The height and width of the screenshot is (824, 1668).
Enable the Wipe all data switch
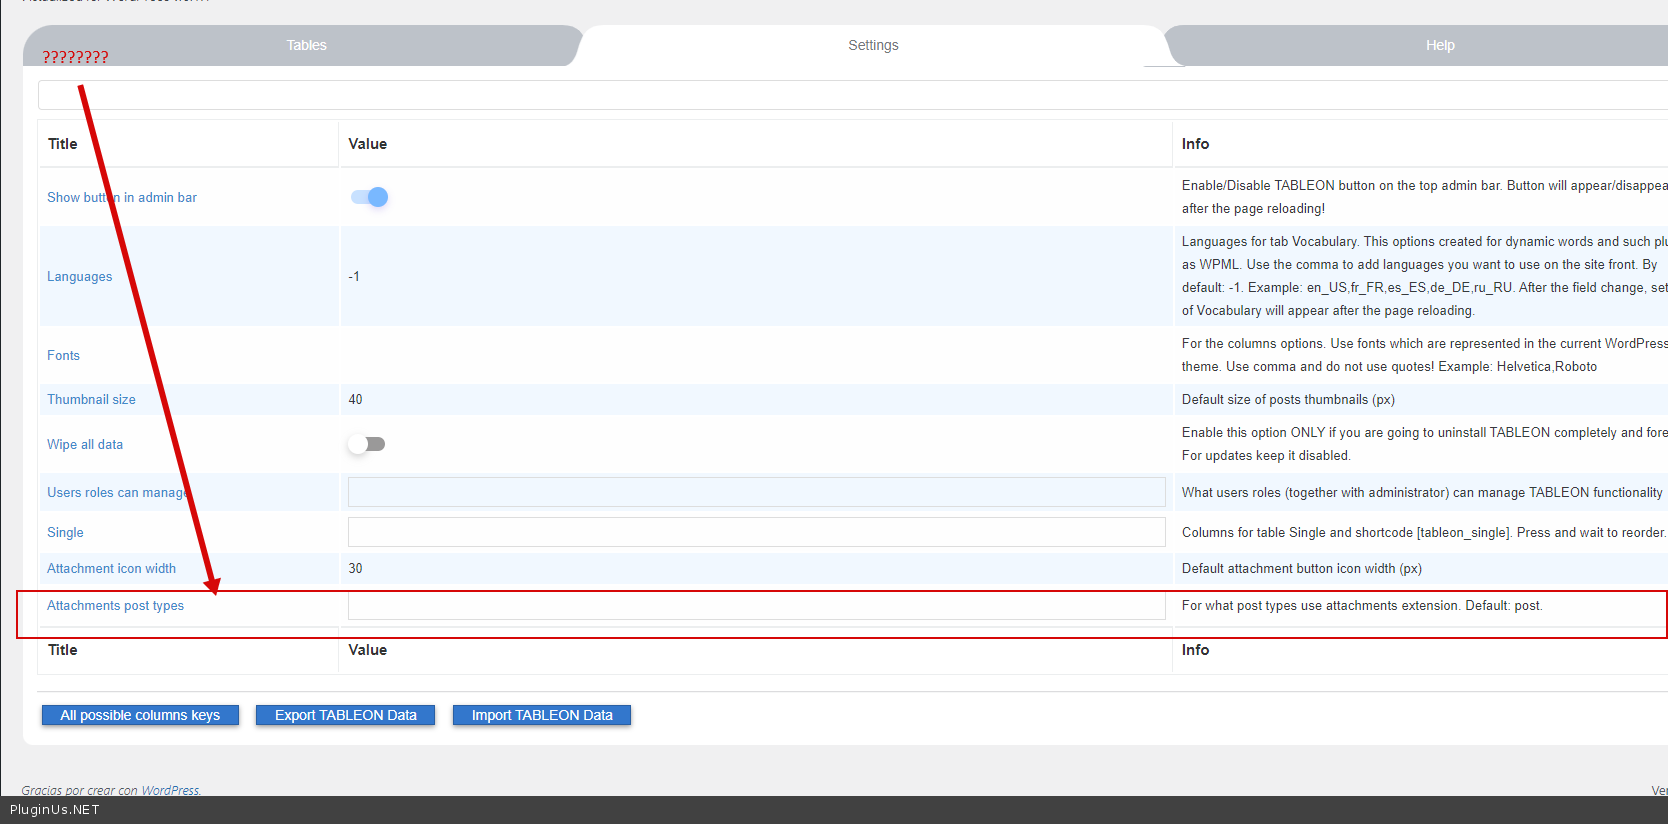coord(367,444)
